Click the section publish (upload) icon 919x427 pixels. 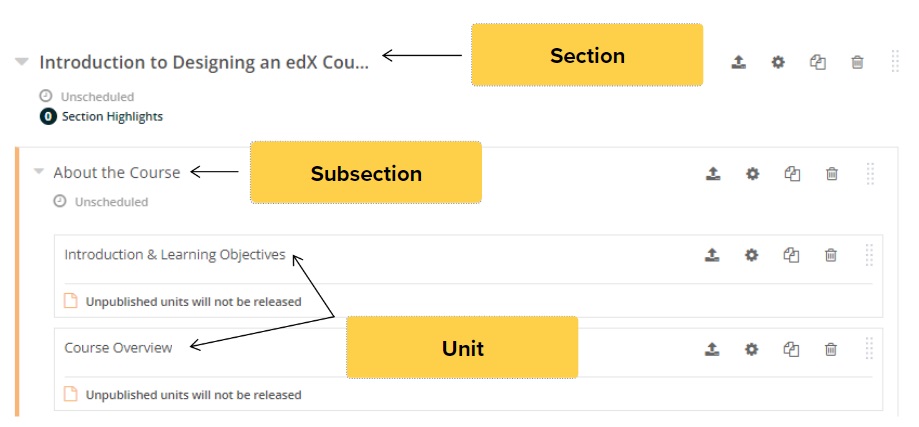[738, 62]
